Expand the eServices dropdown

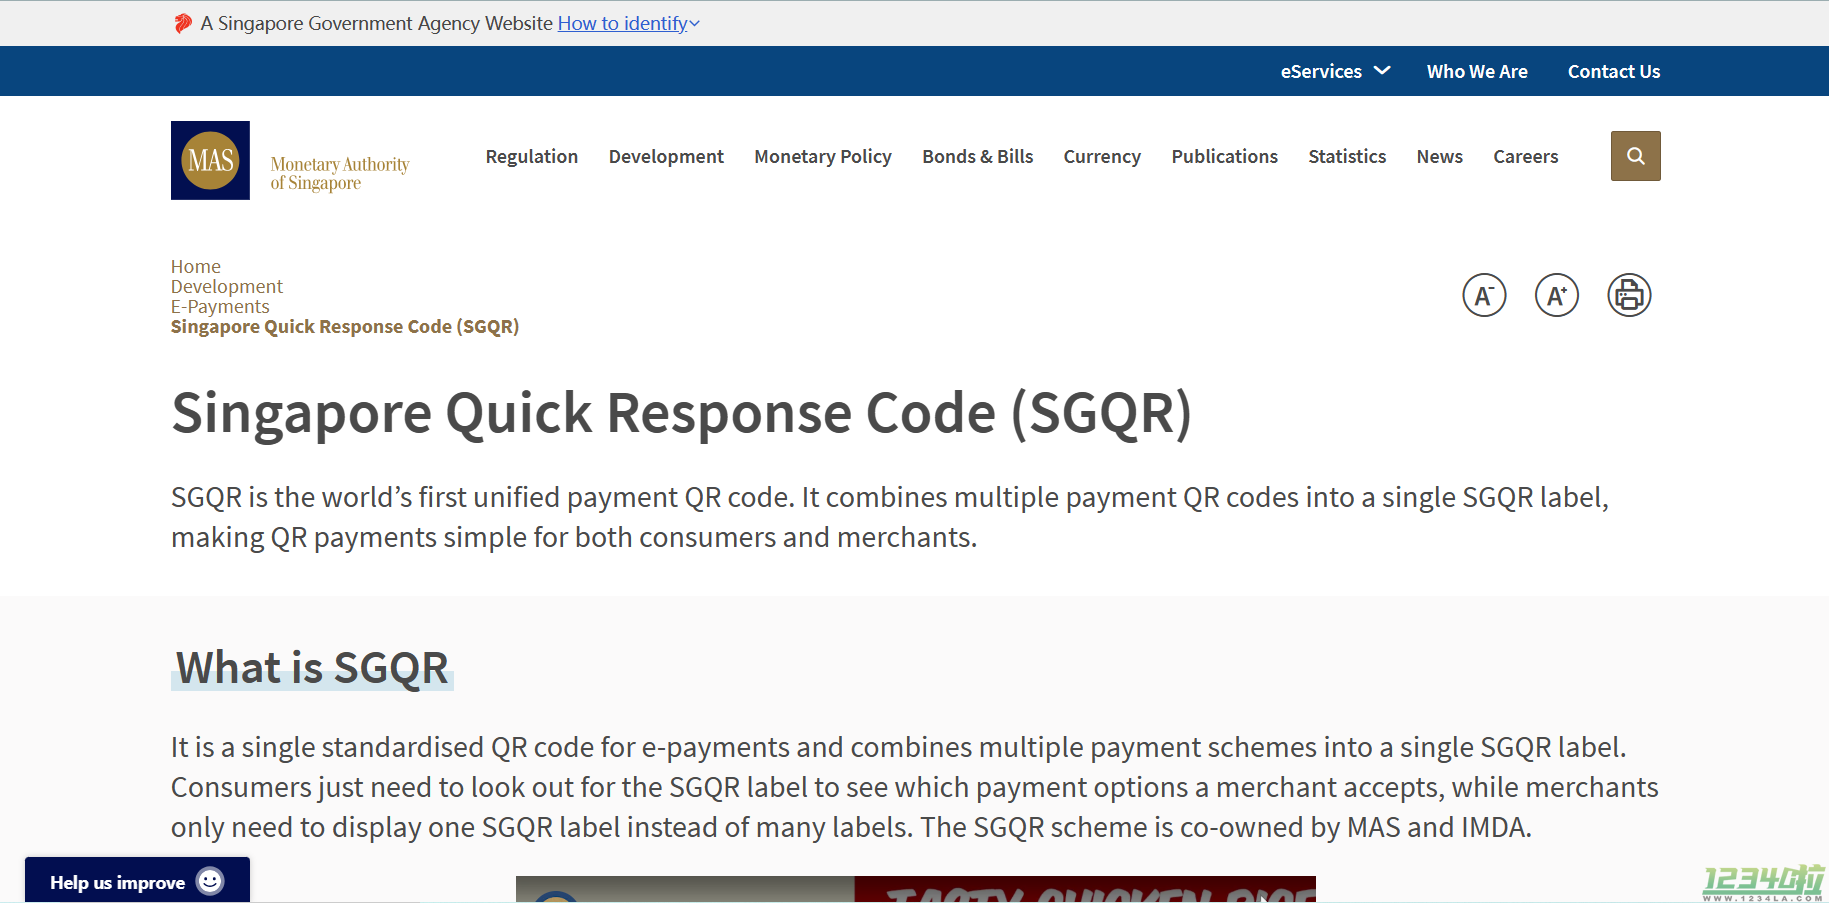click(1335, 71)
